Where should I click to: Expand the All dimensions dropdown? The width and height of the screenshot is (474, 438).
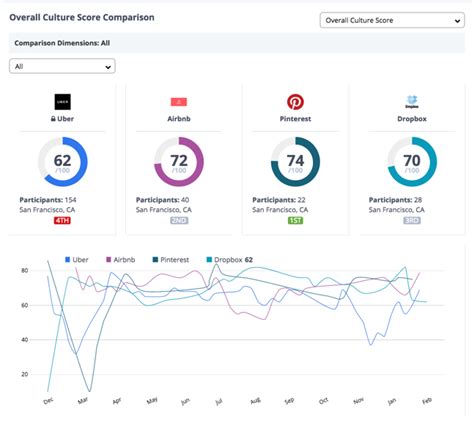click(x=62, y=66)
